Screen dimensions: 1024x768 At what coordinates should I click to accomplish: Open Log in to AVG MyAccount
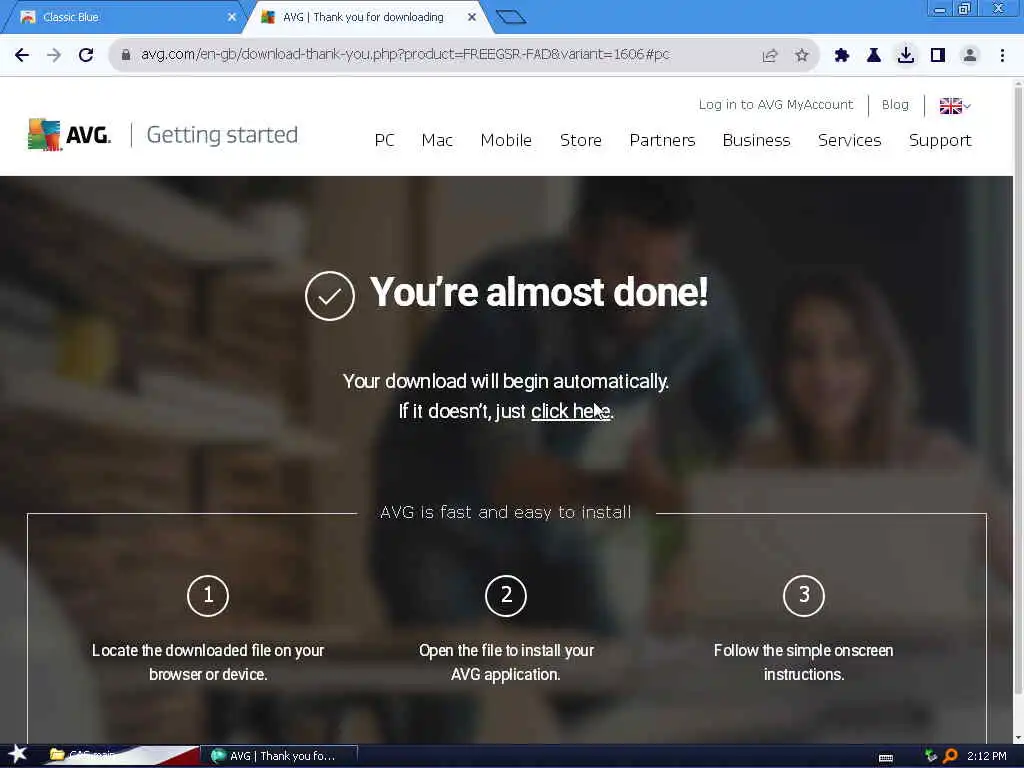pos(776,104)
